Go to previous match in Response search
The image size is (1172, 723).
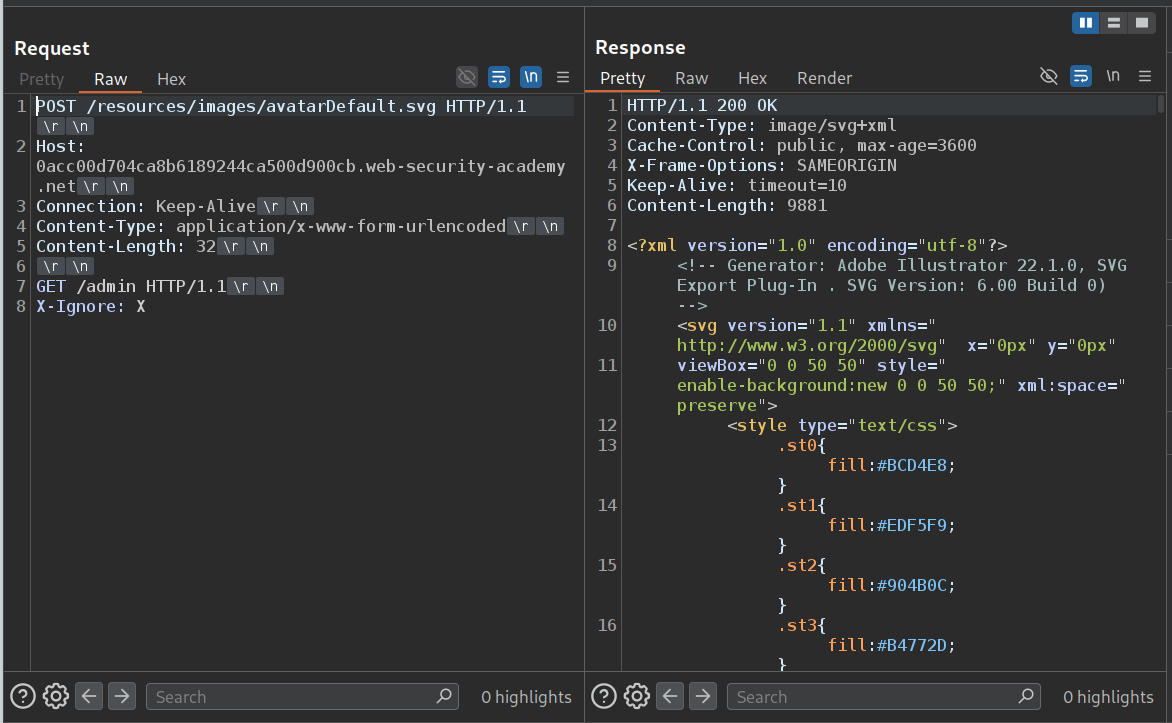670,696
